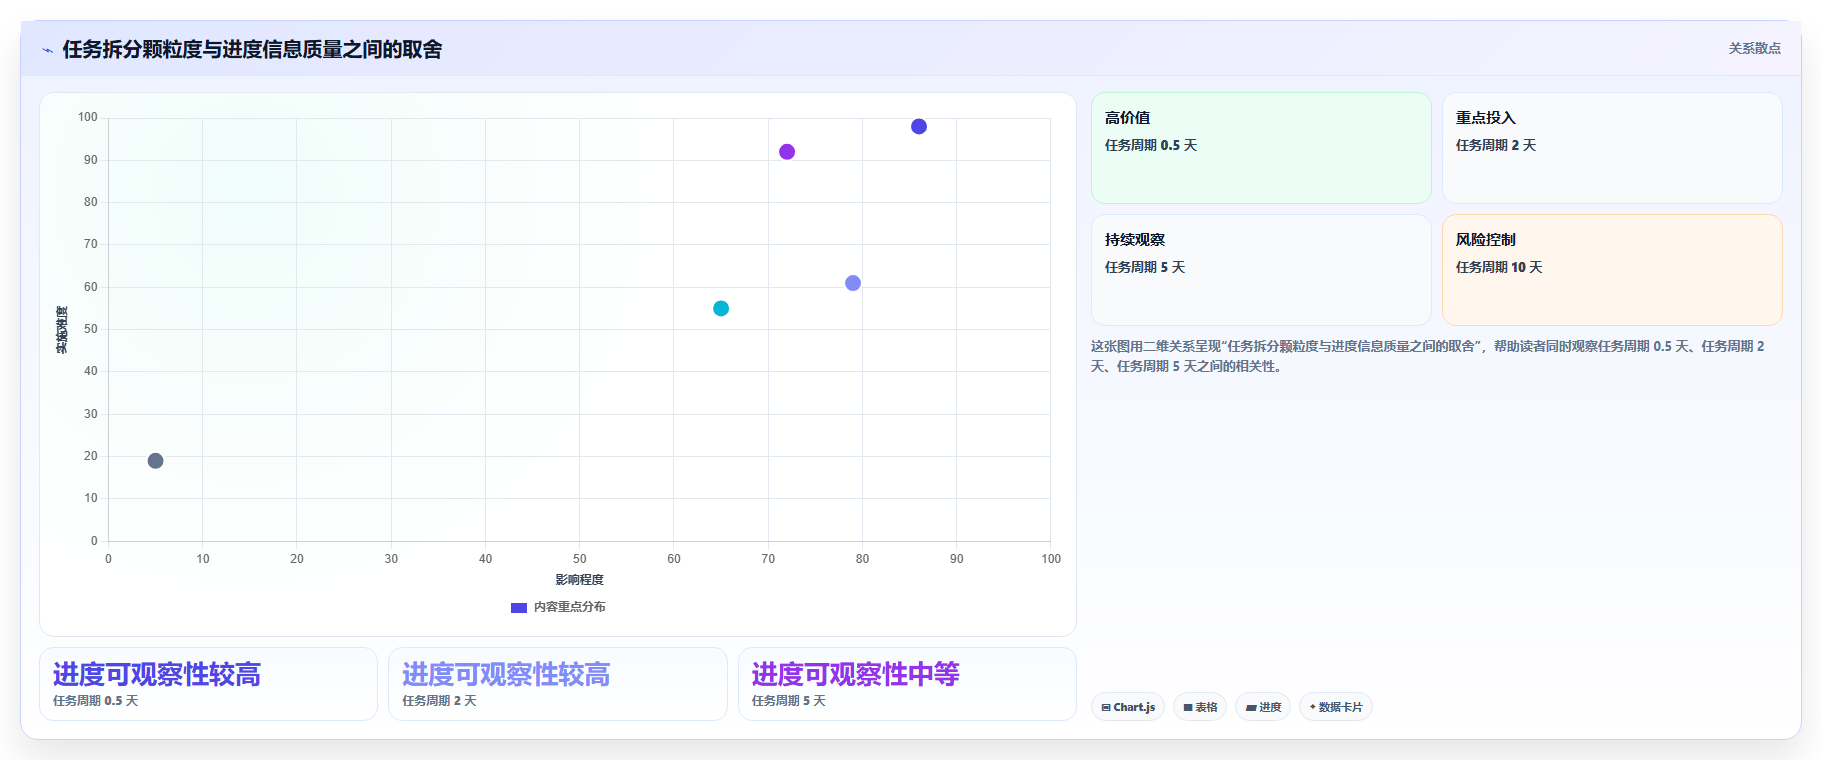This screenshot has height=760, width=1822.
Task: Click the 数据卡片 tag chip
Action: 1336,707
